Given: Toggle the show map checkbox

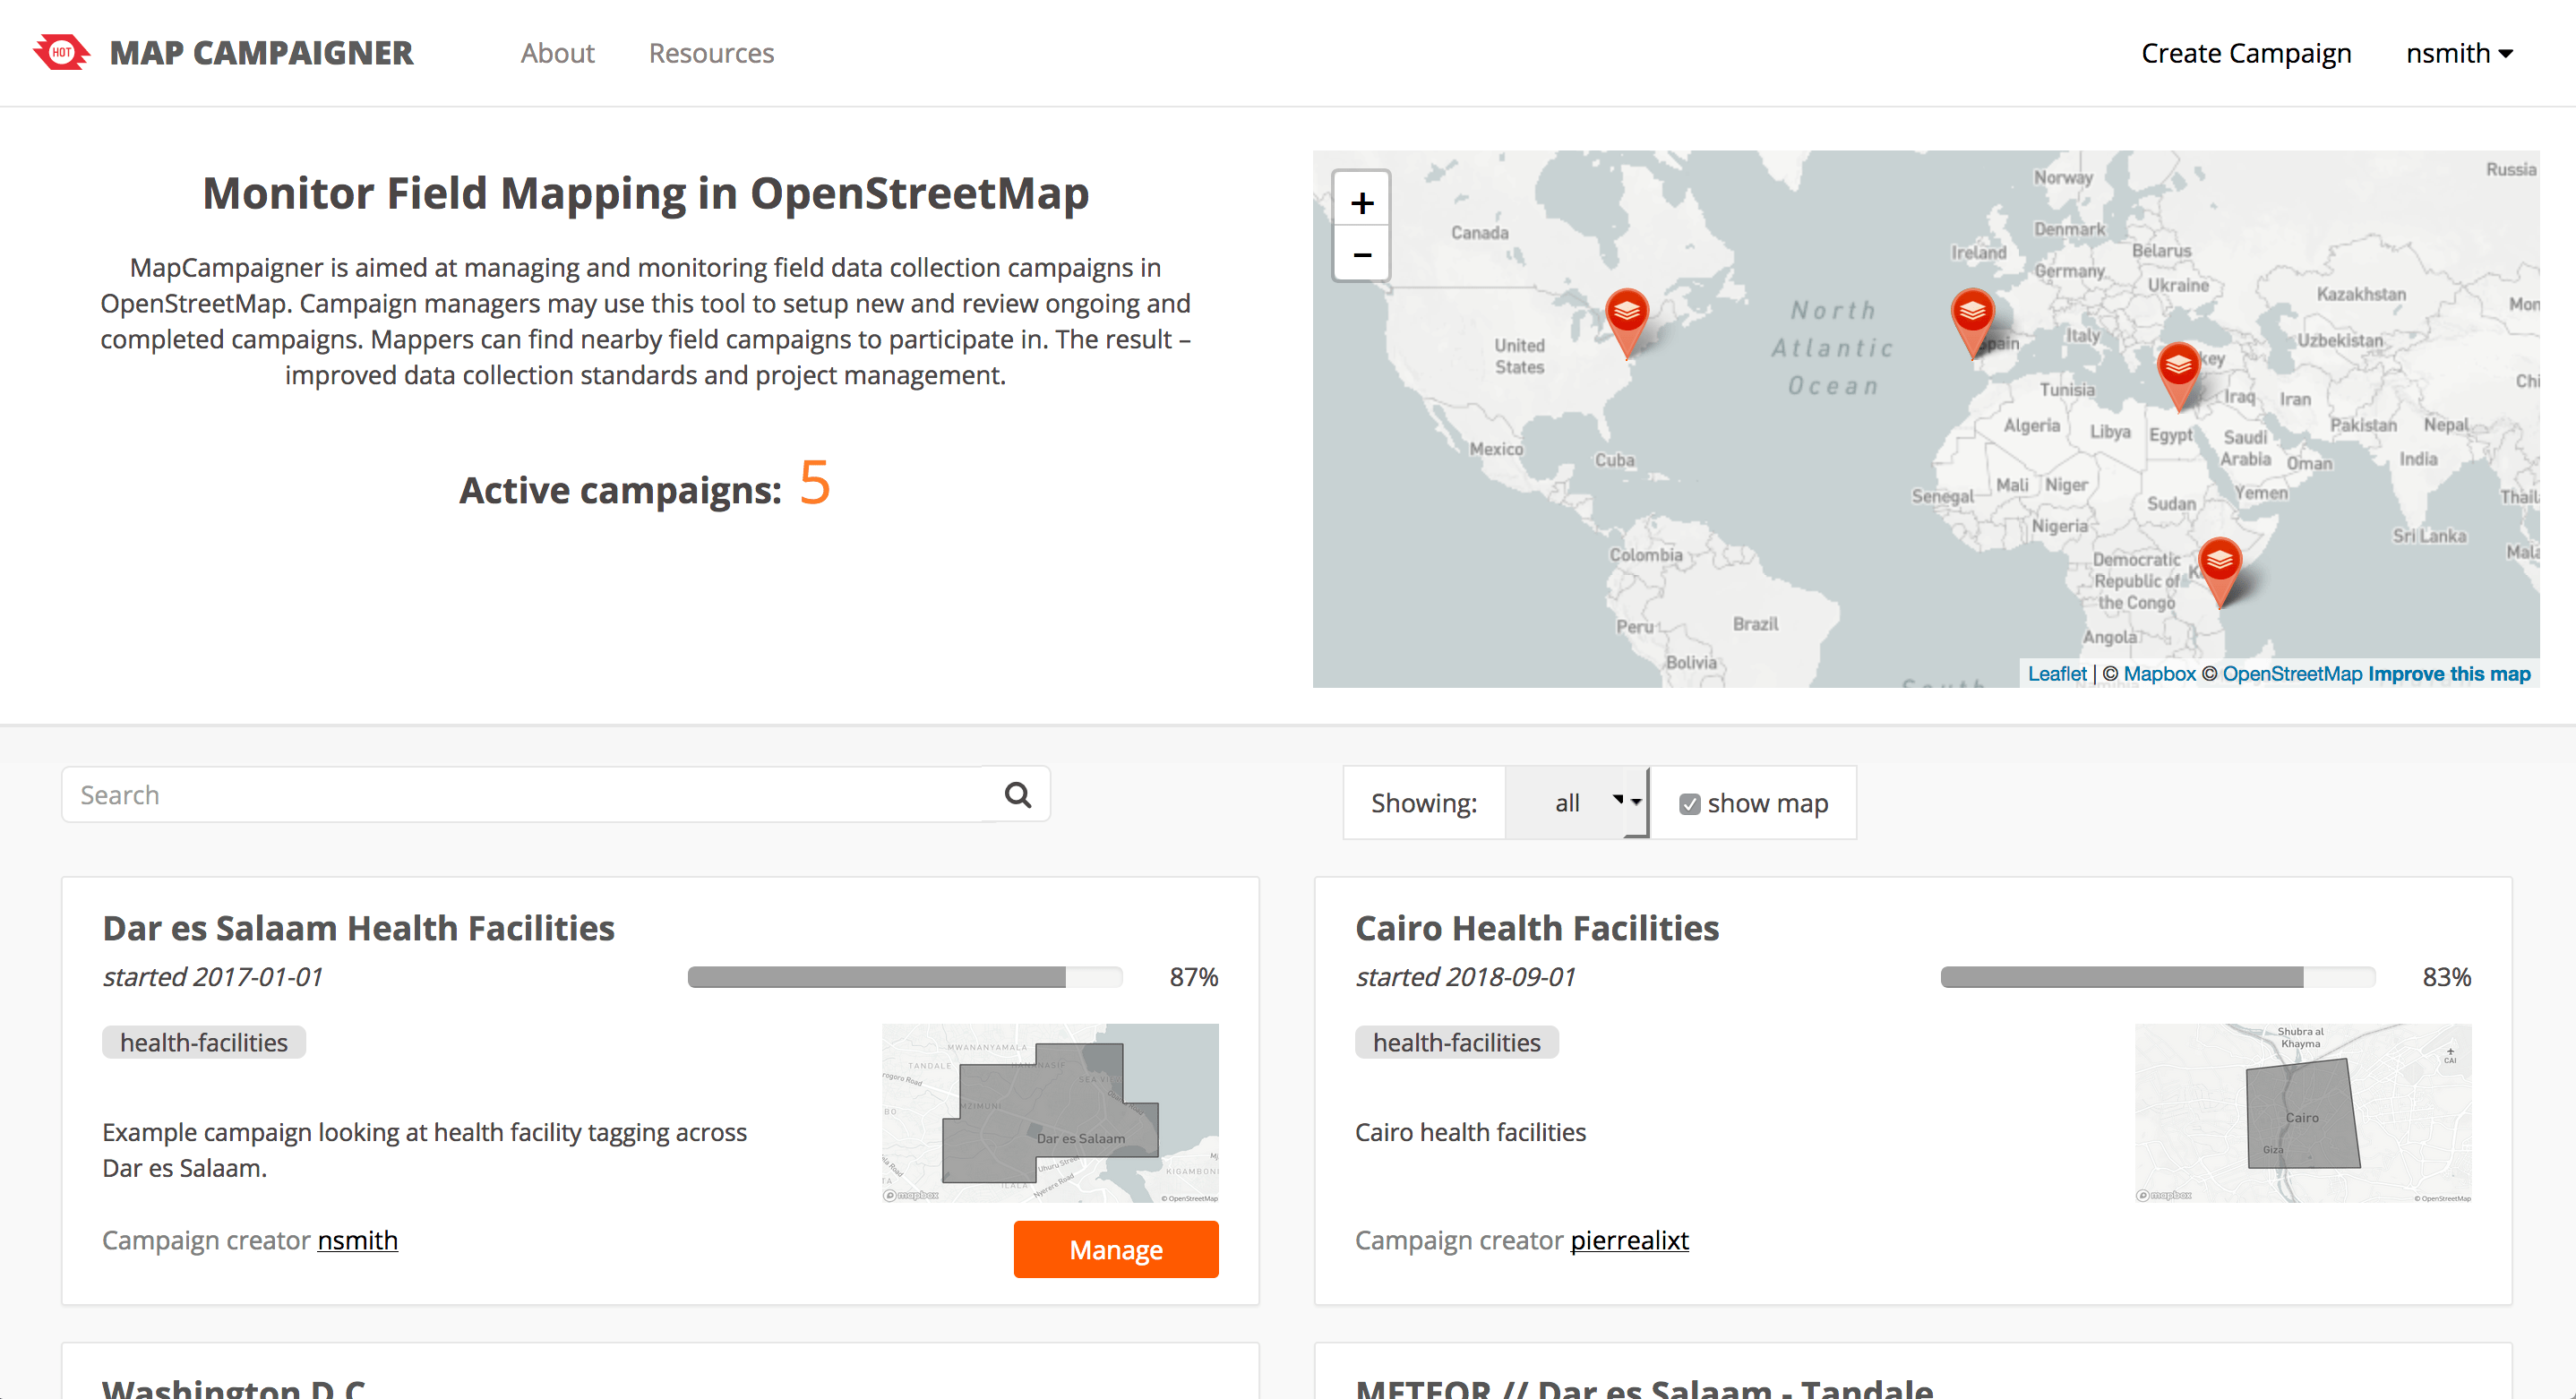Looking at the screenshot, I should pos(1689,804).
